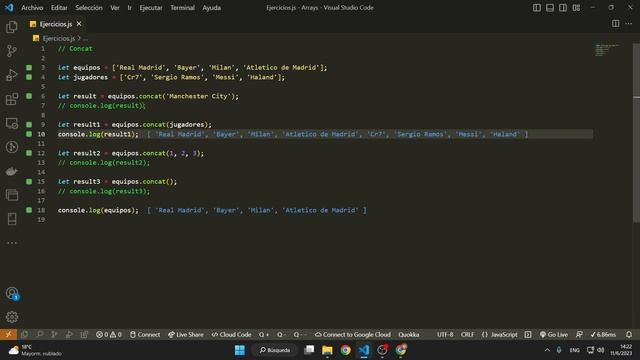Screen dimensions: 640x360
Task: Click the editor vertical scrollbar
Action: point(636,133)
